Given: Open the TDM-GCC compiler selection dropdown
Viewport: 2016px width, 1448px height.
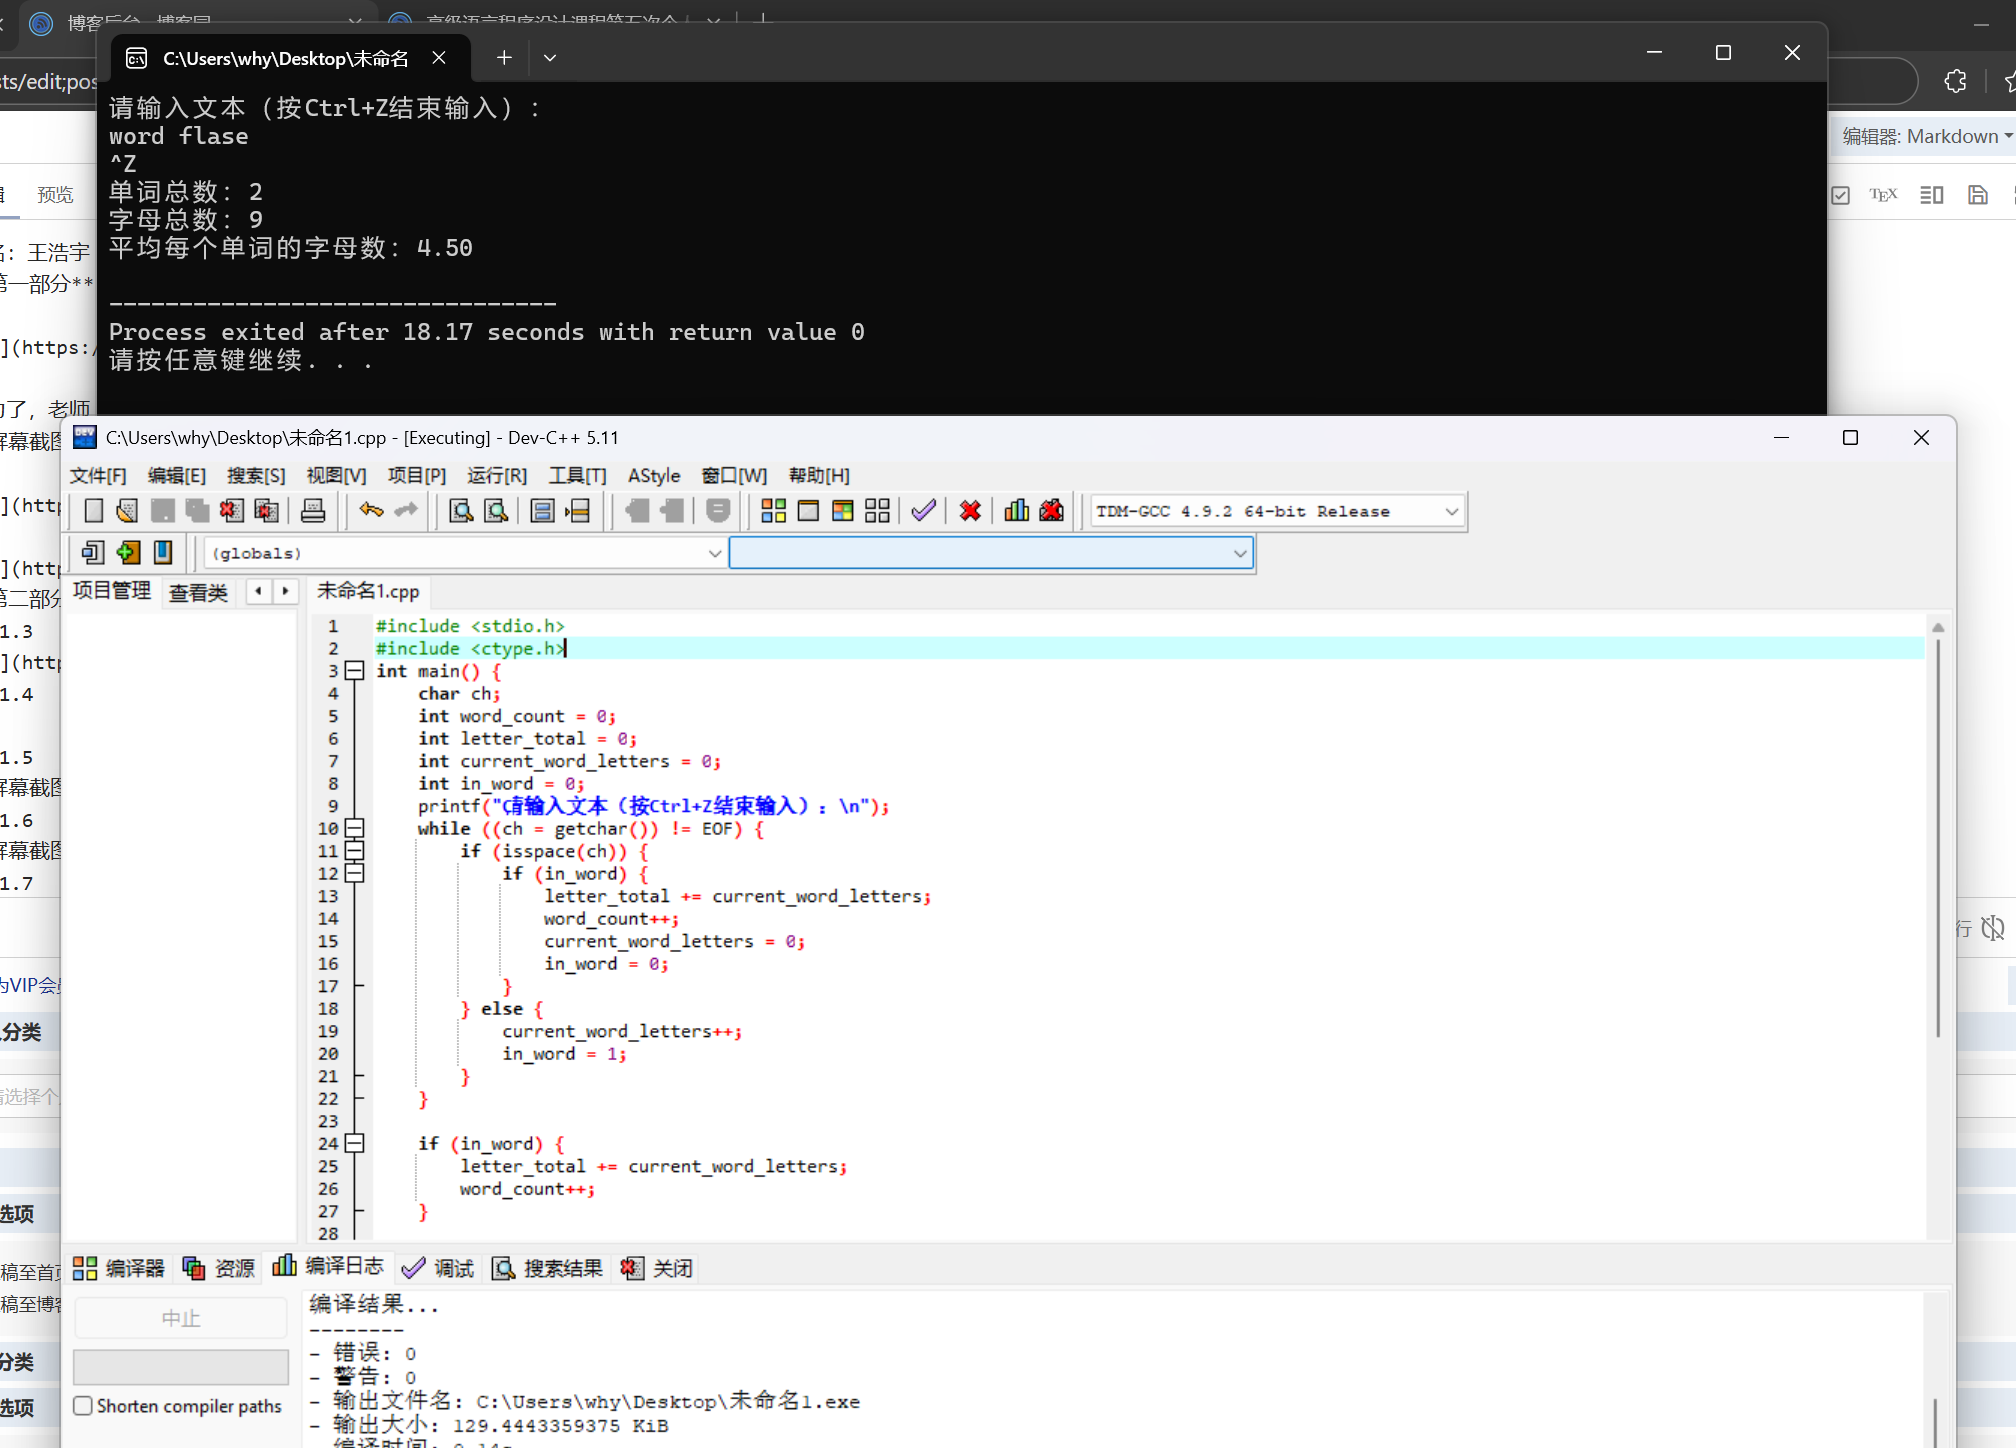Looking at the screenshot, I should (1451, 511).
